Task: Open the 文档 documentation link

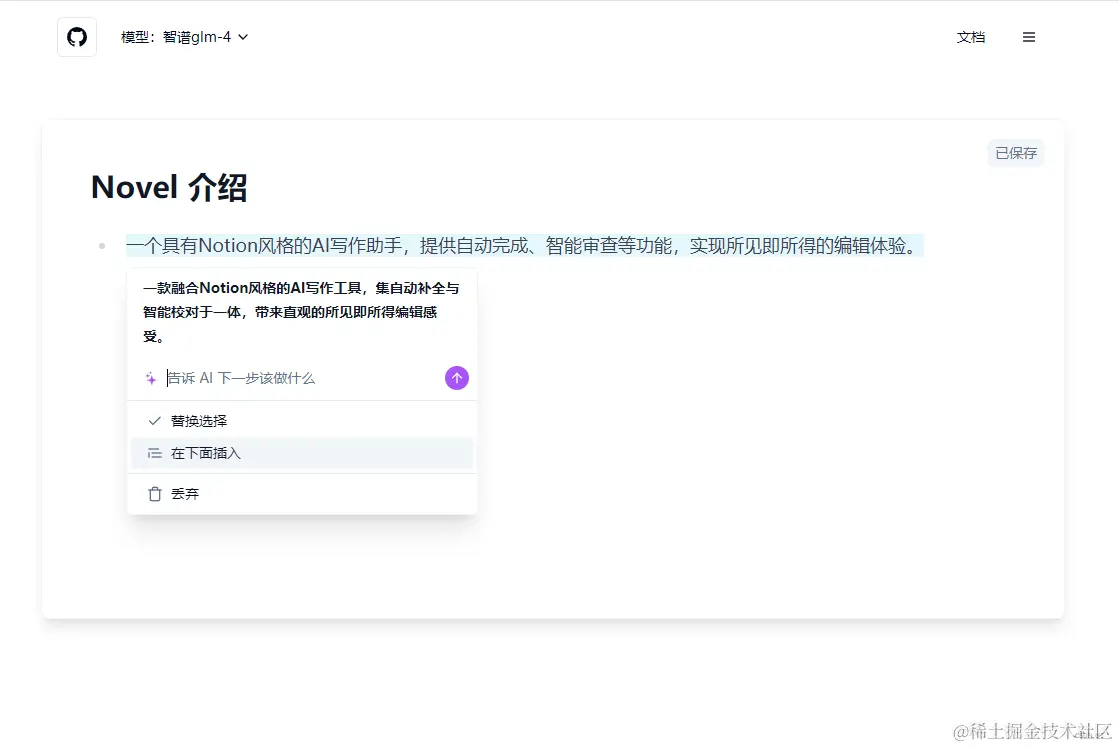Action: pyautogui.click(x=970, y=36)
